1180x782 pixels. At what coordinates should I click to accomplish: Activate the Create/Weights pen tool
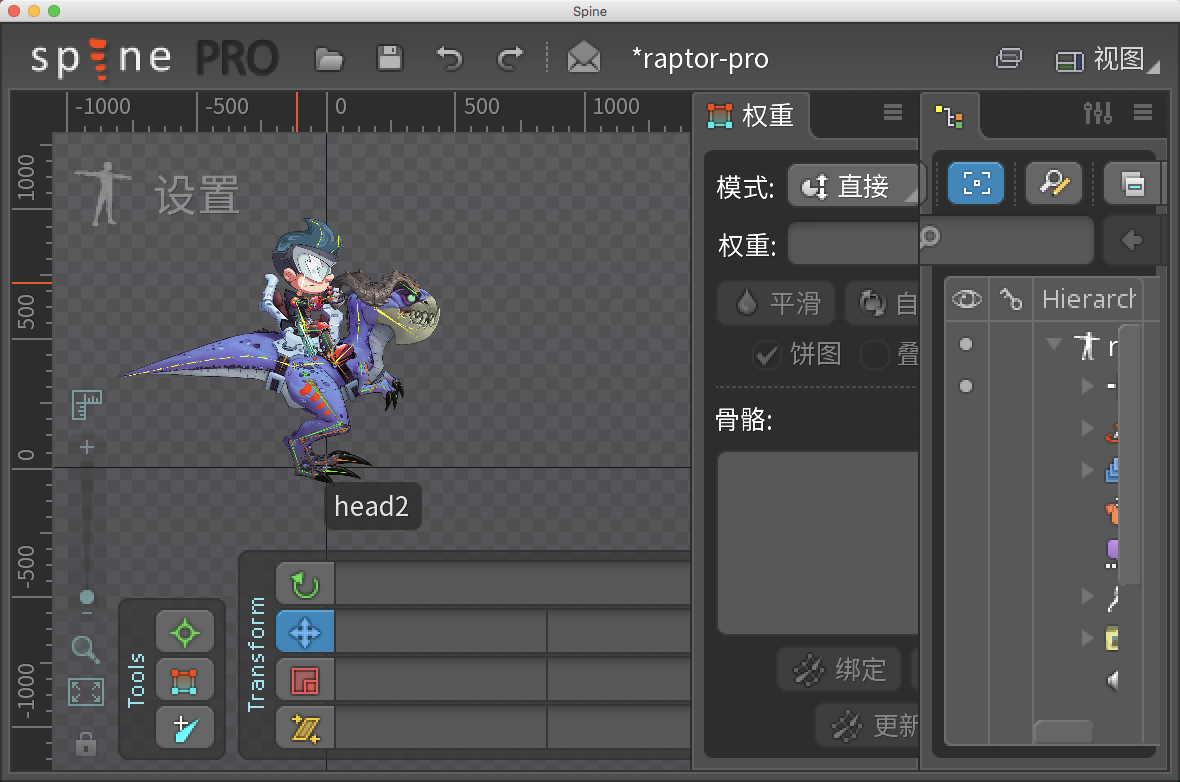[187, 727]
